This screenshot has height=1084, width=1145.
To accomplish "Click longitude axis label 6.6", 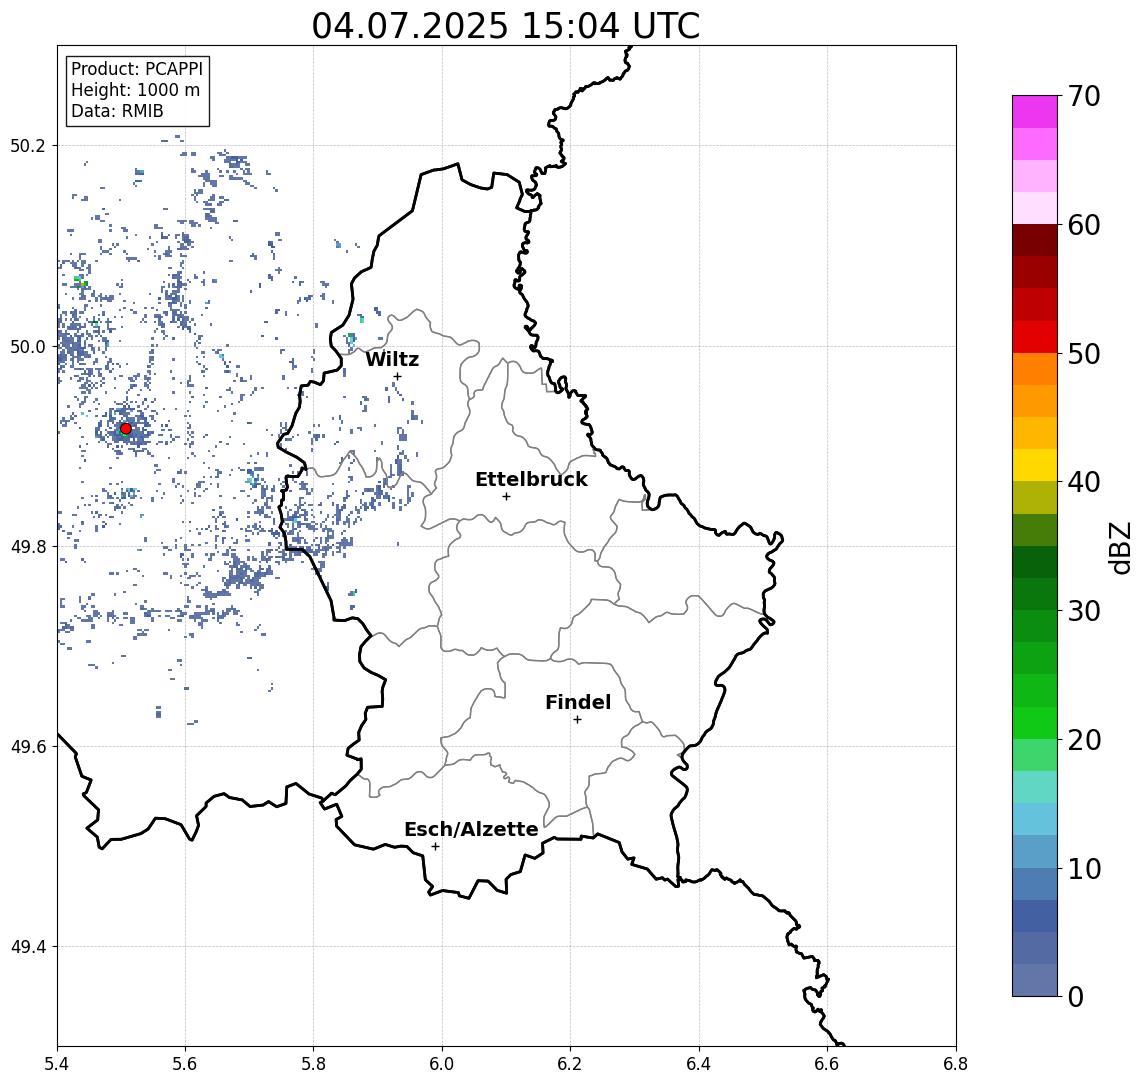I will [827, 1064].
